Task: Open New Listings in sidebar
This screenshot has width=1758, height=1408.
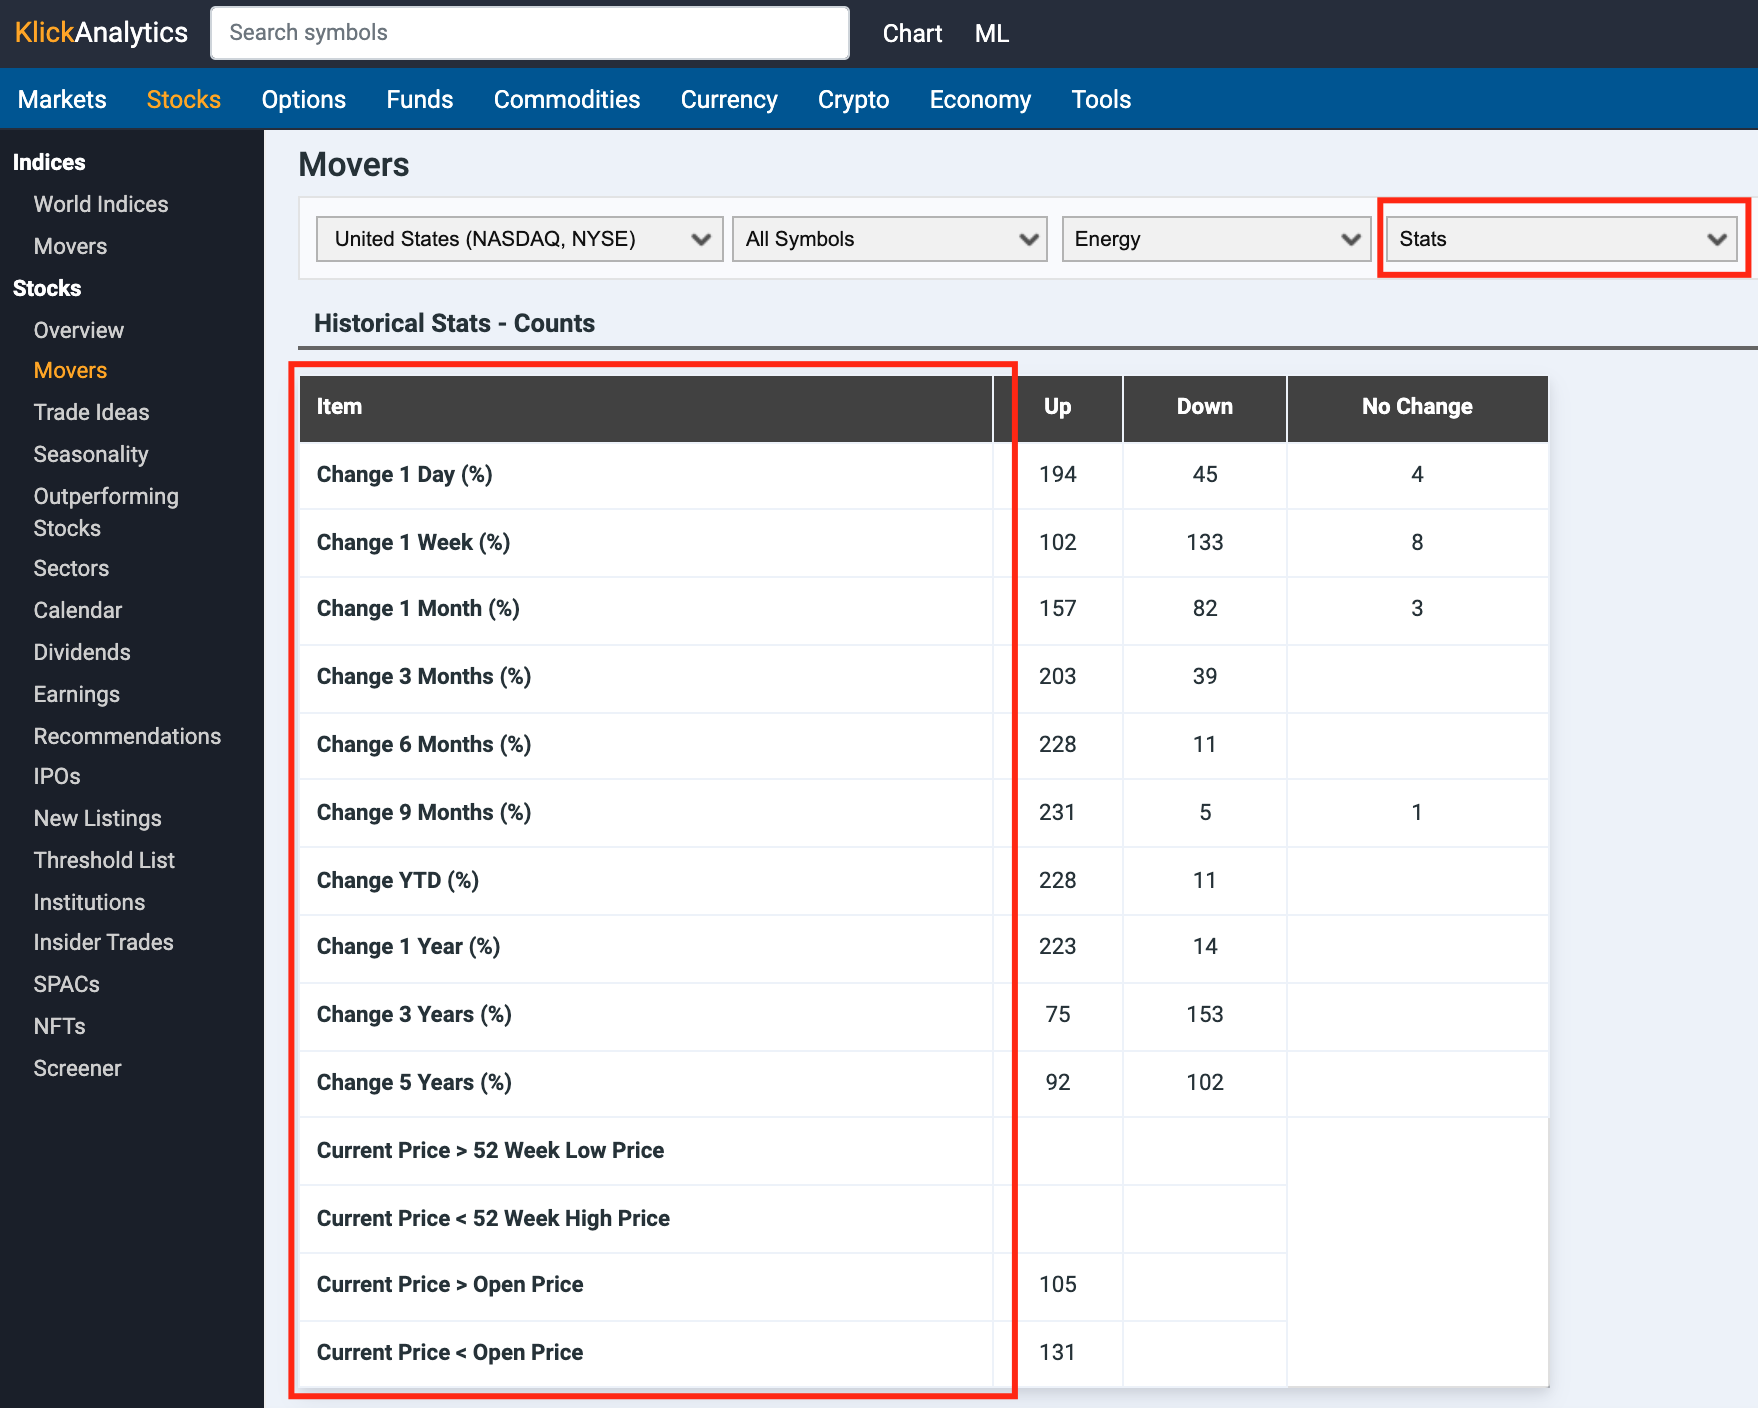Action: [x=97, y=818]
